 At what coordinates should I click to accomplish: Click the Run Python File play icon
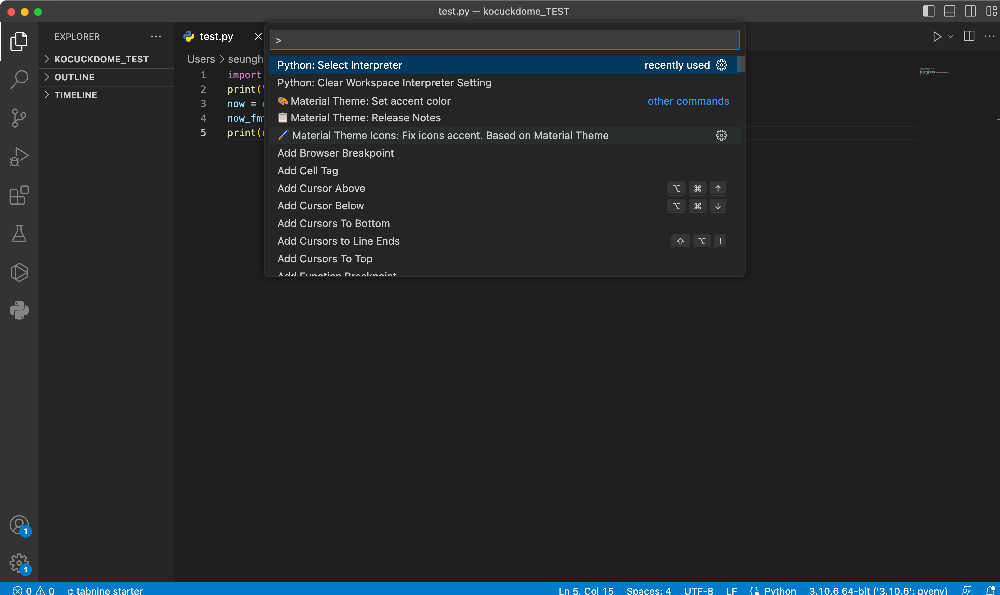[937, 37]
